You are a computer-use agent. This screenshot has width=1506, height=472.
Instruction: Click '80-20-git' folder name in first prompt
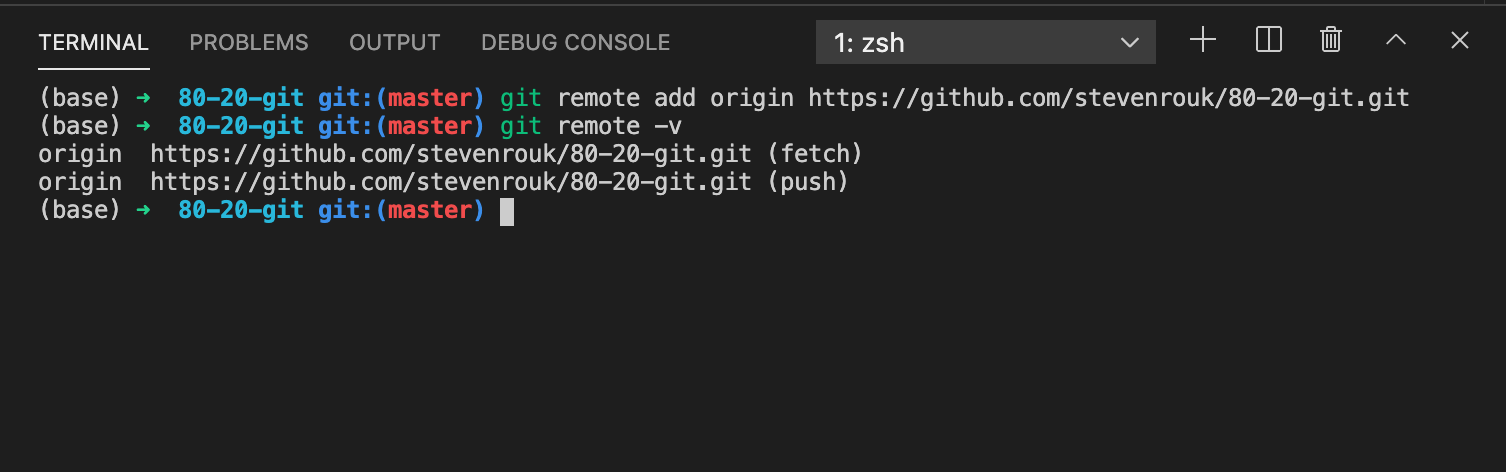click(241, 98)
